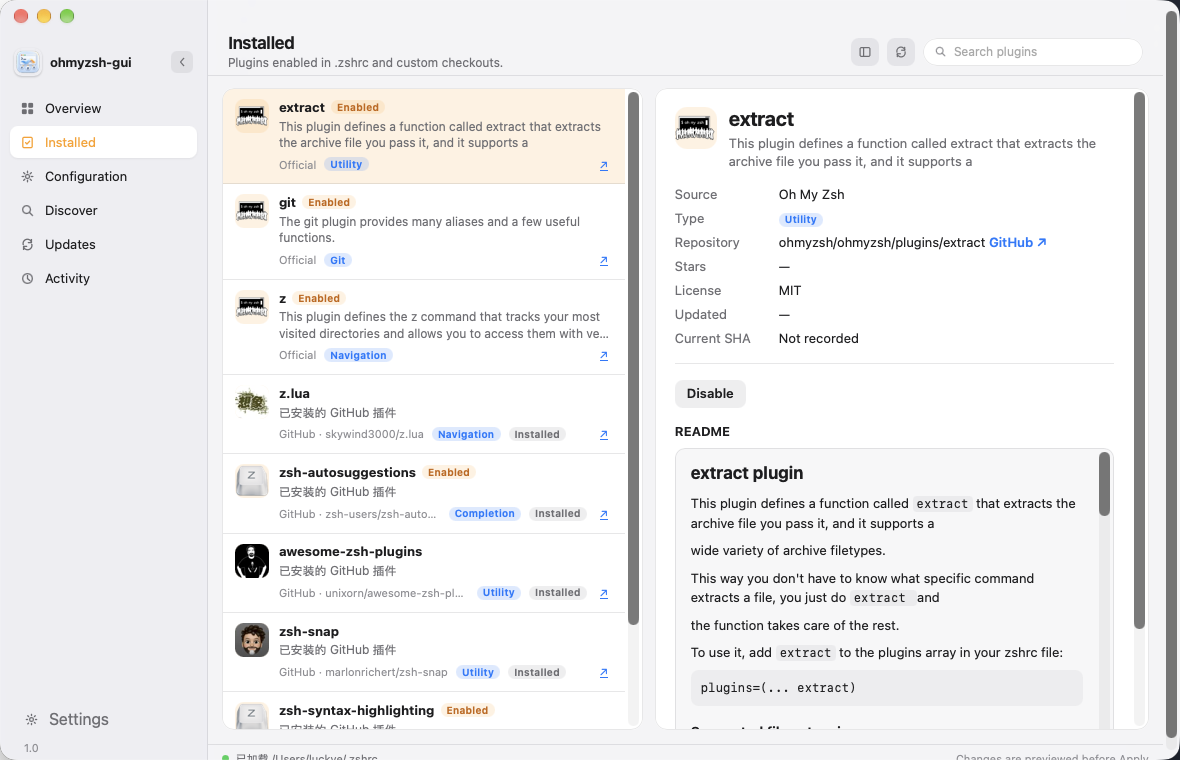This screenshot has height=760, width=1180.
Task: Click the MIT license value
Action: click(789, 290)
